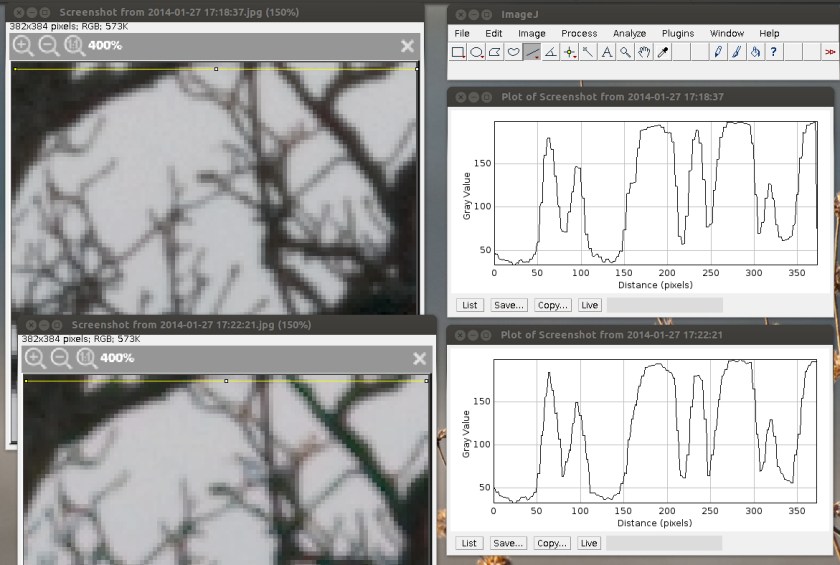Click Save... in the 17:22:21 plot

tap(508, 543)
